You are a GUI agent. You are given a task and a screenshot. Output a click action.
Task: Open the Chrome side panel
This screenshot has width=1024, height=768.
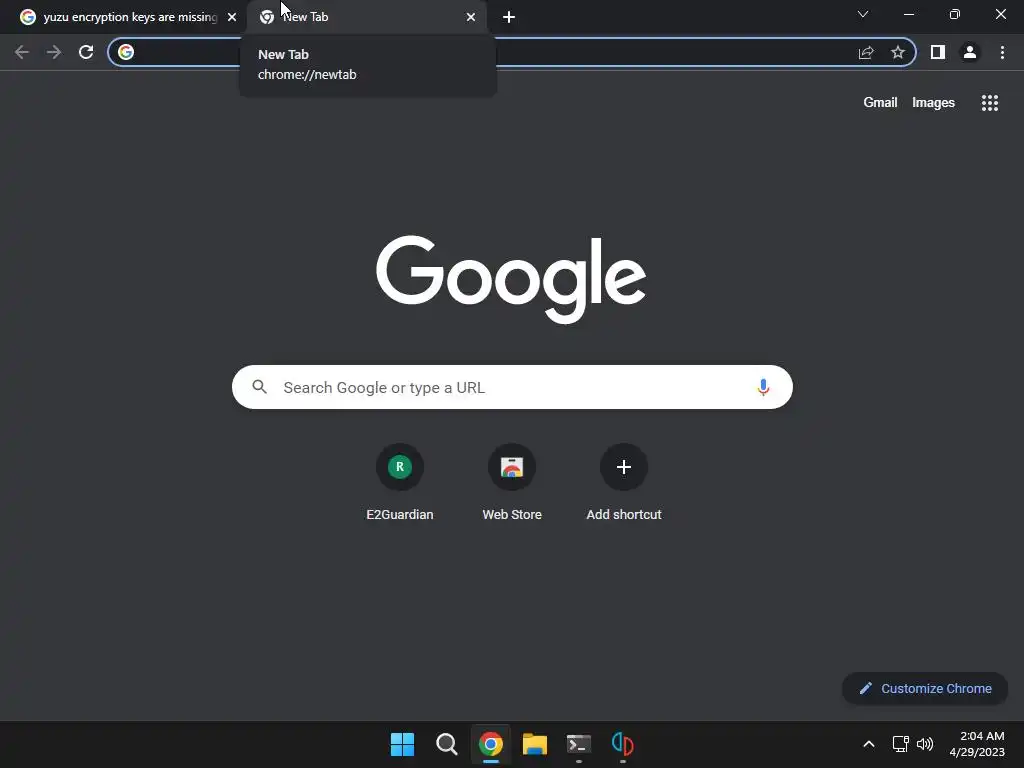coord(938,52)
